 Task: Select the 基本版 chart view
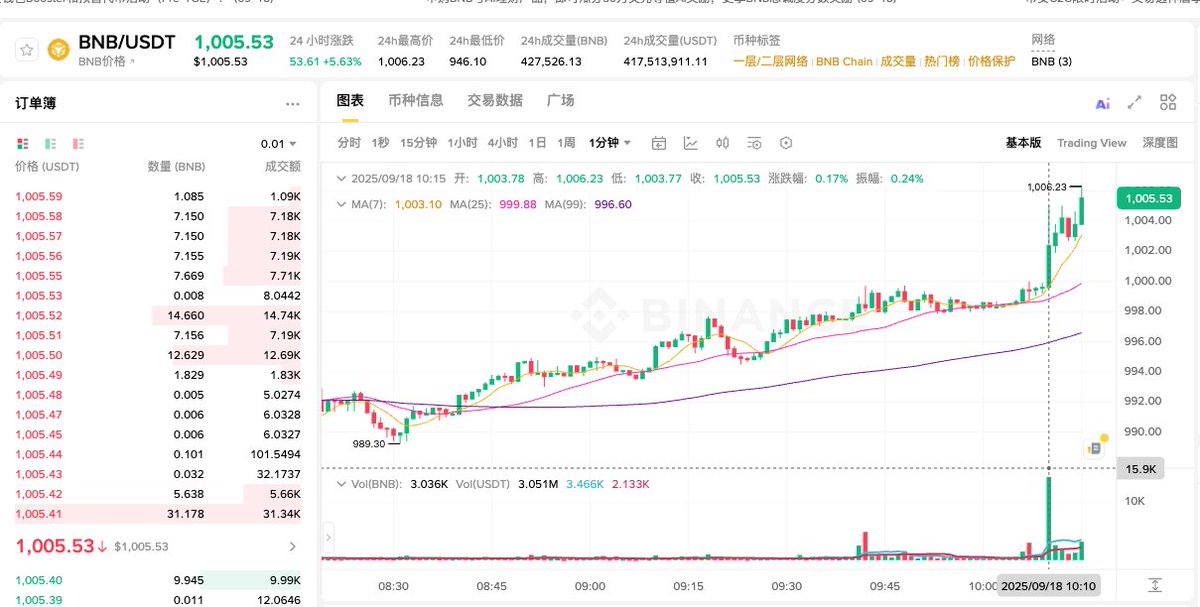[x=1023, y=143]
